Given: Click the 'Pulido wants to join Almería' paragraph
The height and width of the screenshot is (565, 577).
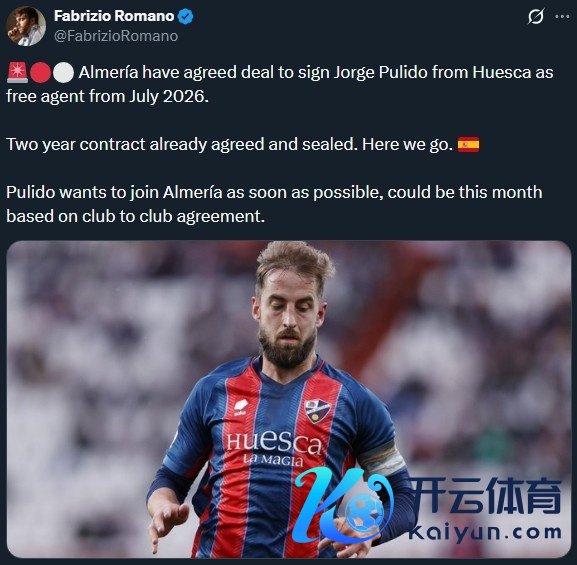Looking at the screenshot, I should click(274, 204).
